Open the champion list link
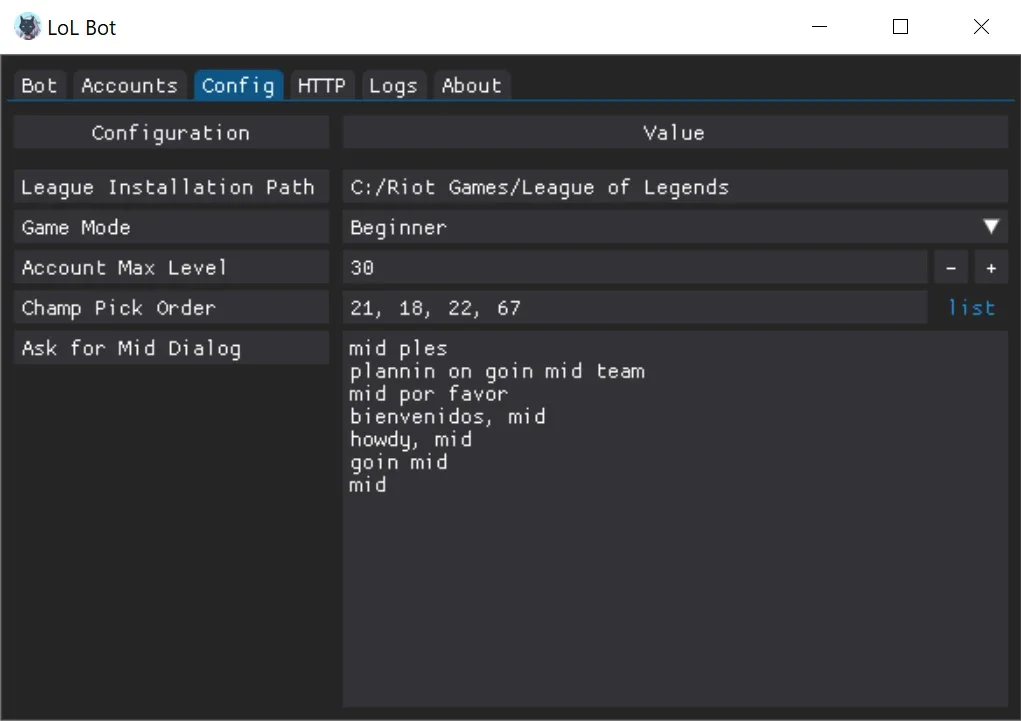1021x721 pixels. pyautogui.click(x=972, y=307)
